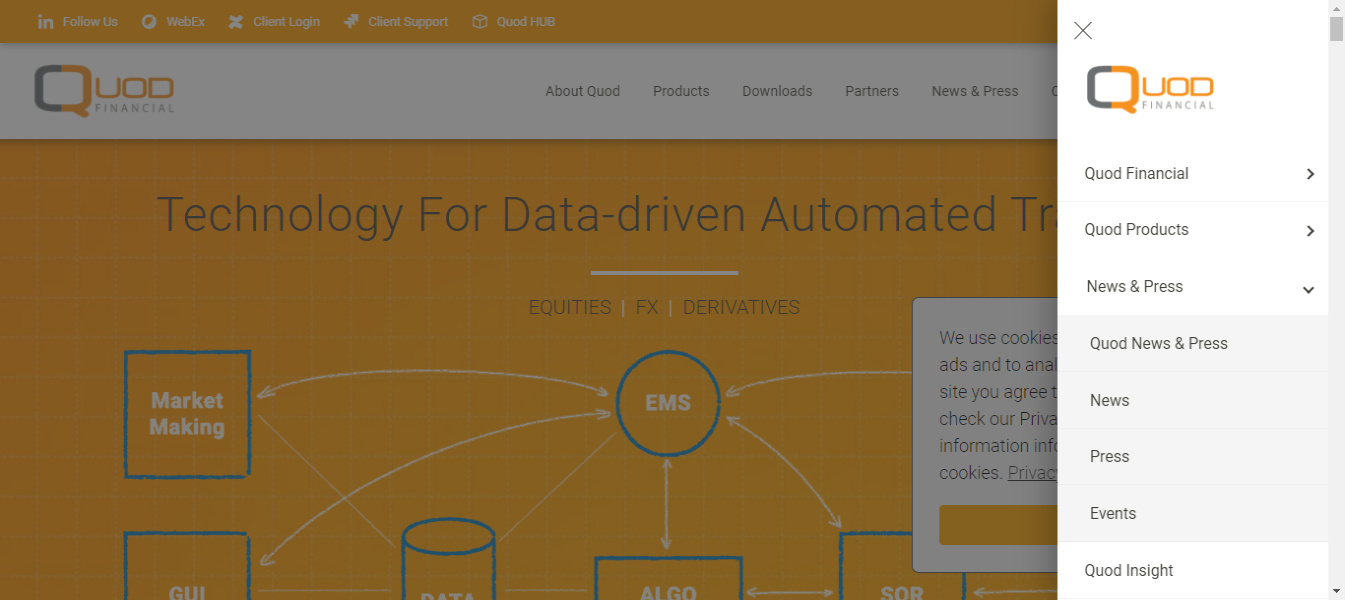The image size is (1345, 600).
Task: Click the Client Support icon
Action: [x=351, y=21]
